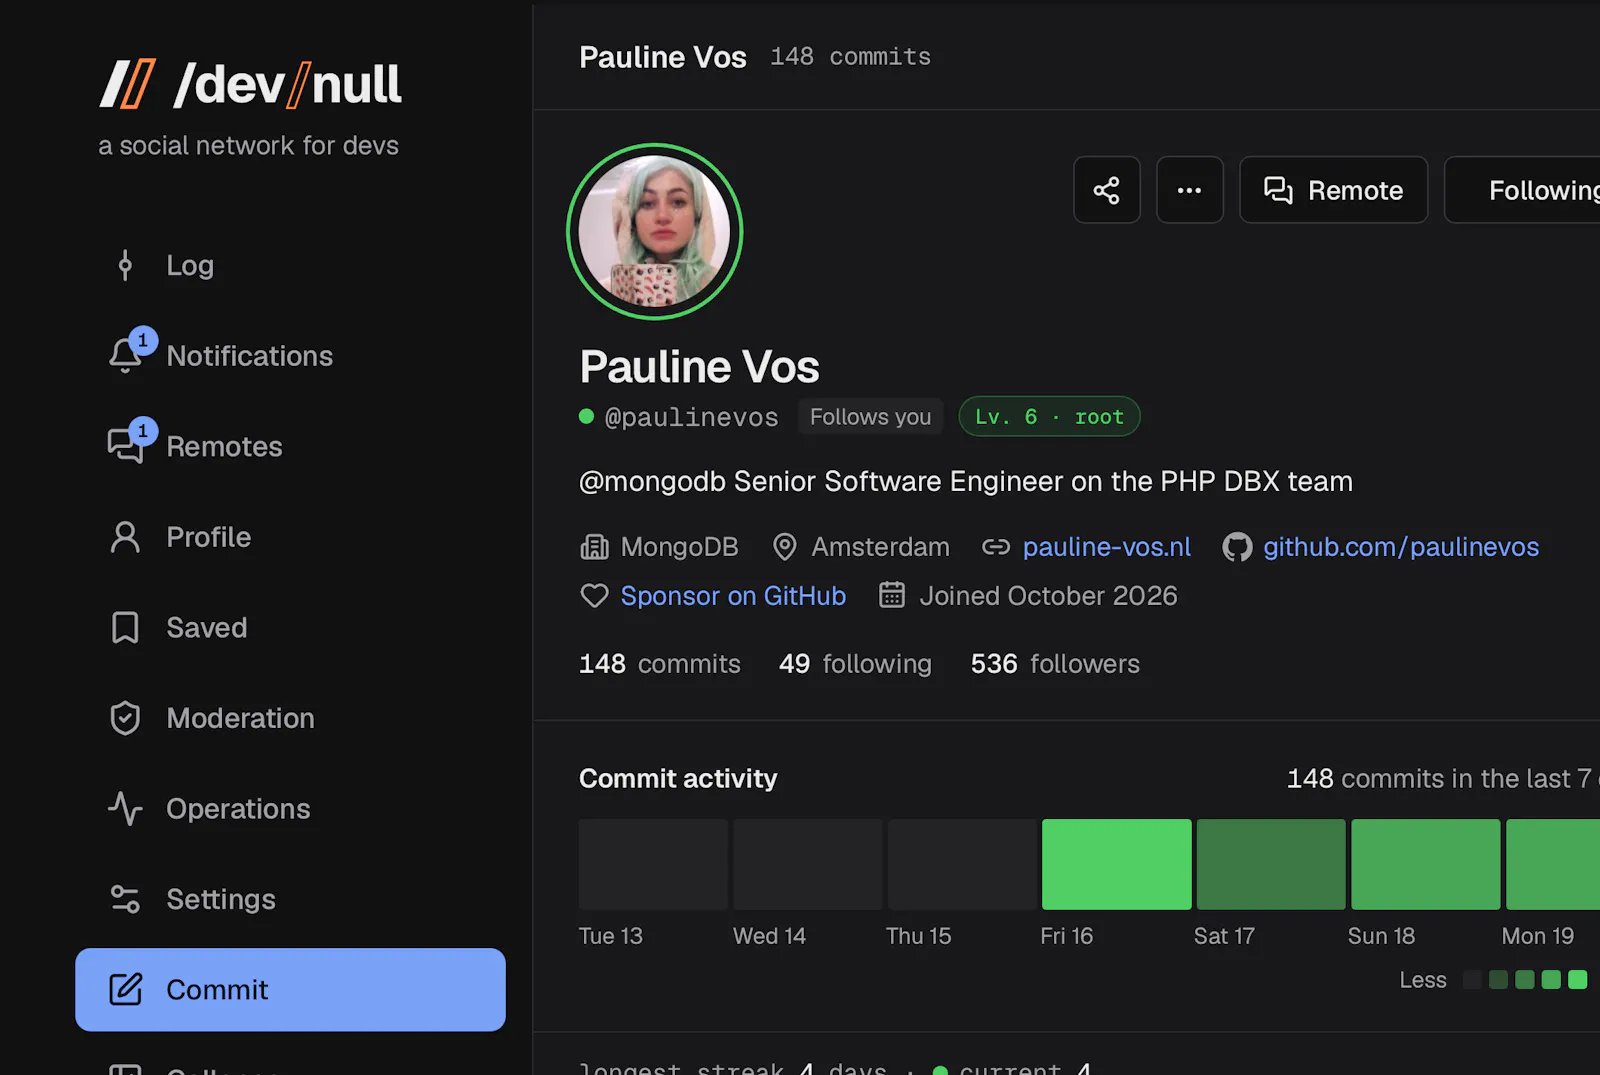Click Pauline Vos profile avatar
This screenshot has height=1075, width=1600.
point(655,232)
